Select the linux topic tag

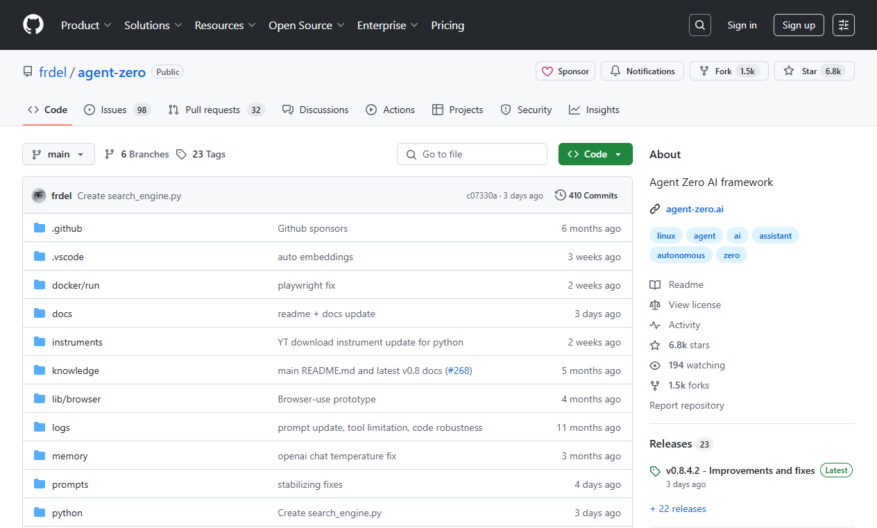pos(666,235)
